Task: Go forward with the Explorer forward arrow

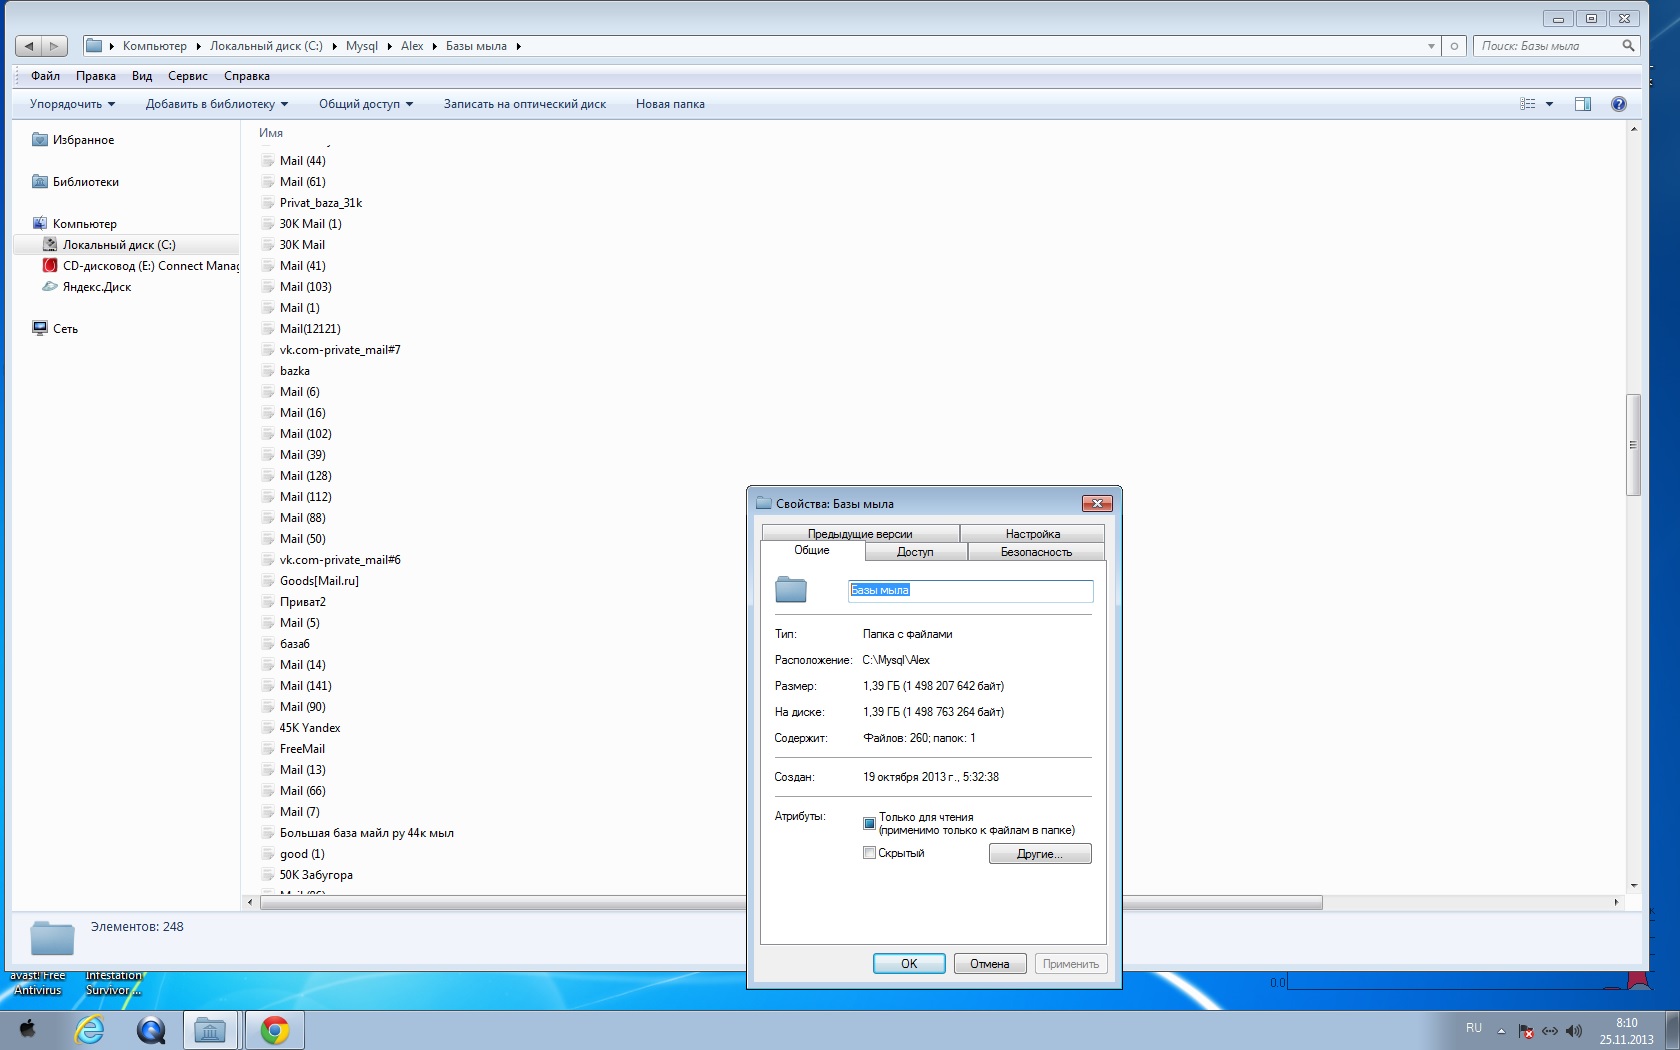Action: click(54, 46)
